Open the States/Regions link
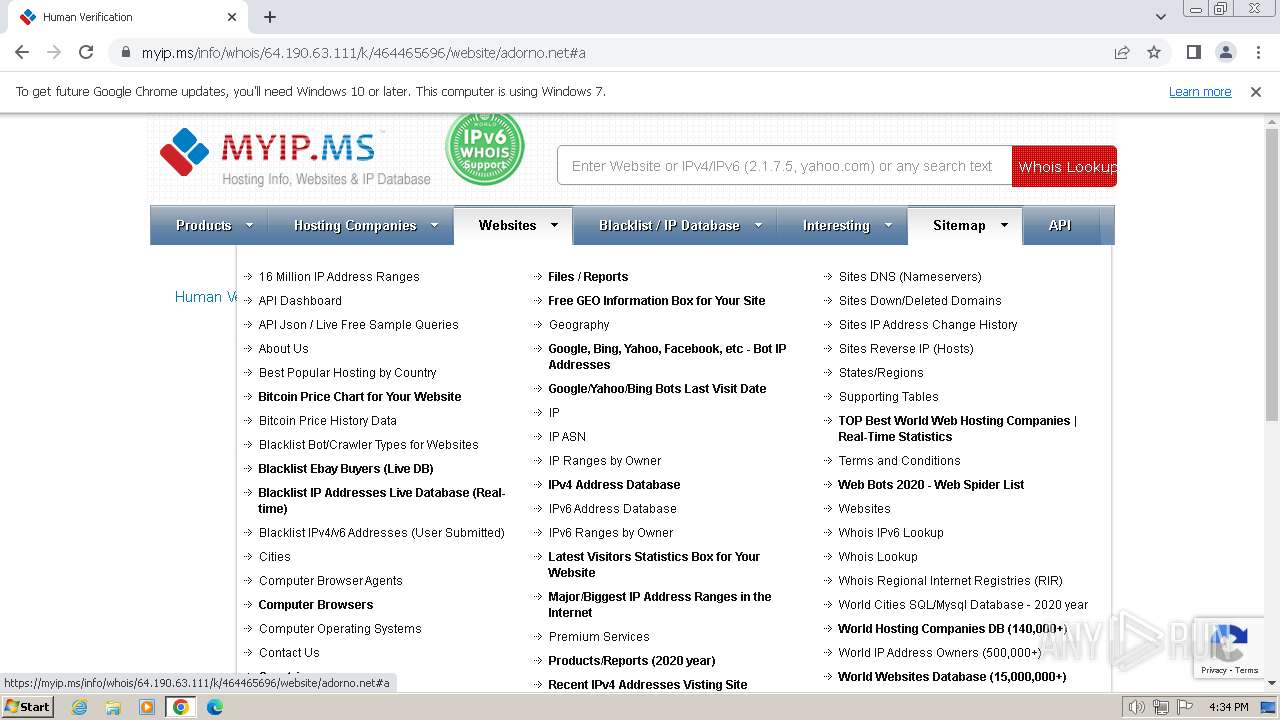The image size is (1280, 720). pyautogui.click(x=881, y=373)
